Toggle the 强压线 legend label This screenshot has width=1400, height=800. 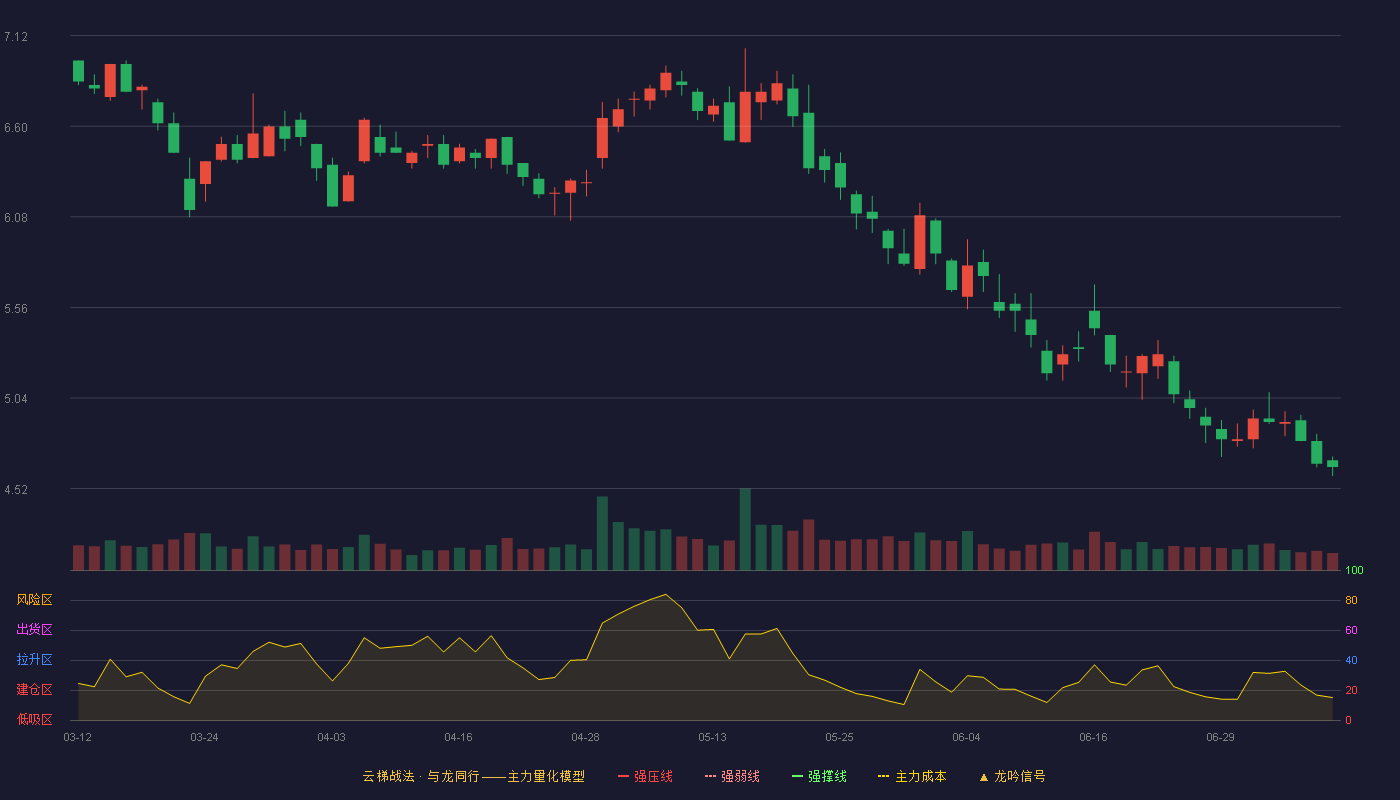pyautogui.click(x=654, y=776)
